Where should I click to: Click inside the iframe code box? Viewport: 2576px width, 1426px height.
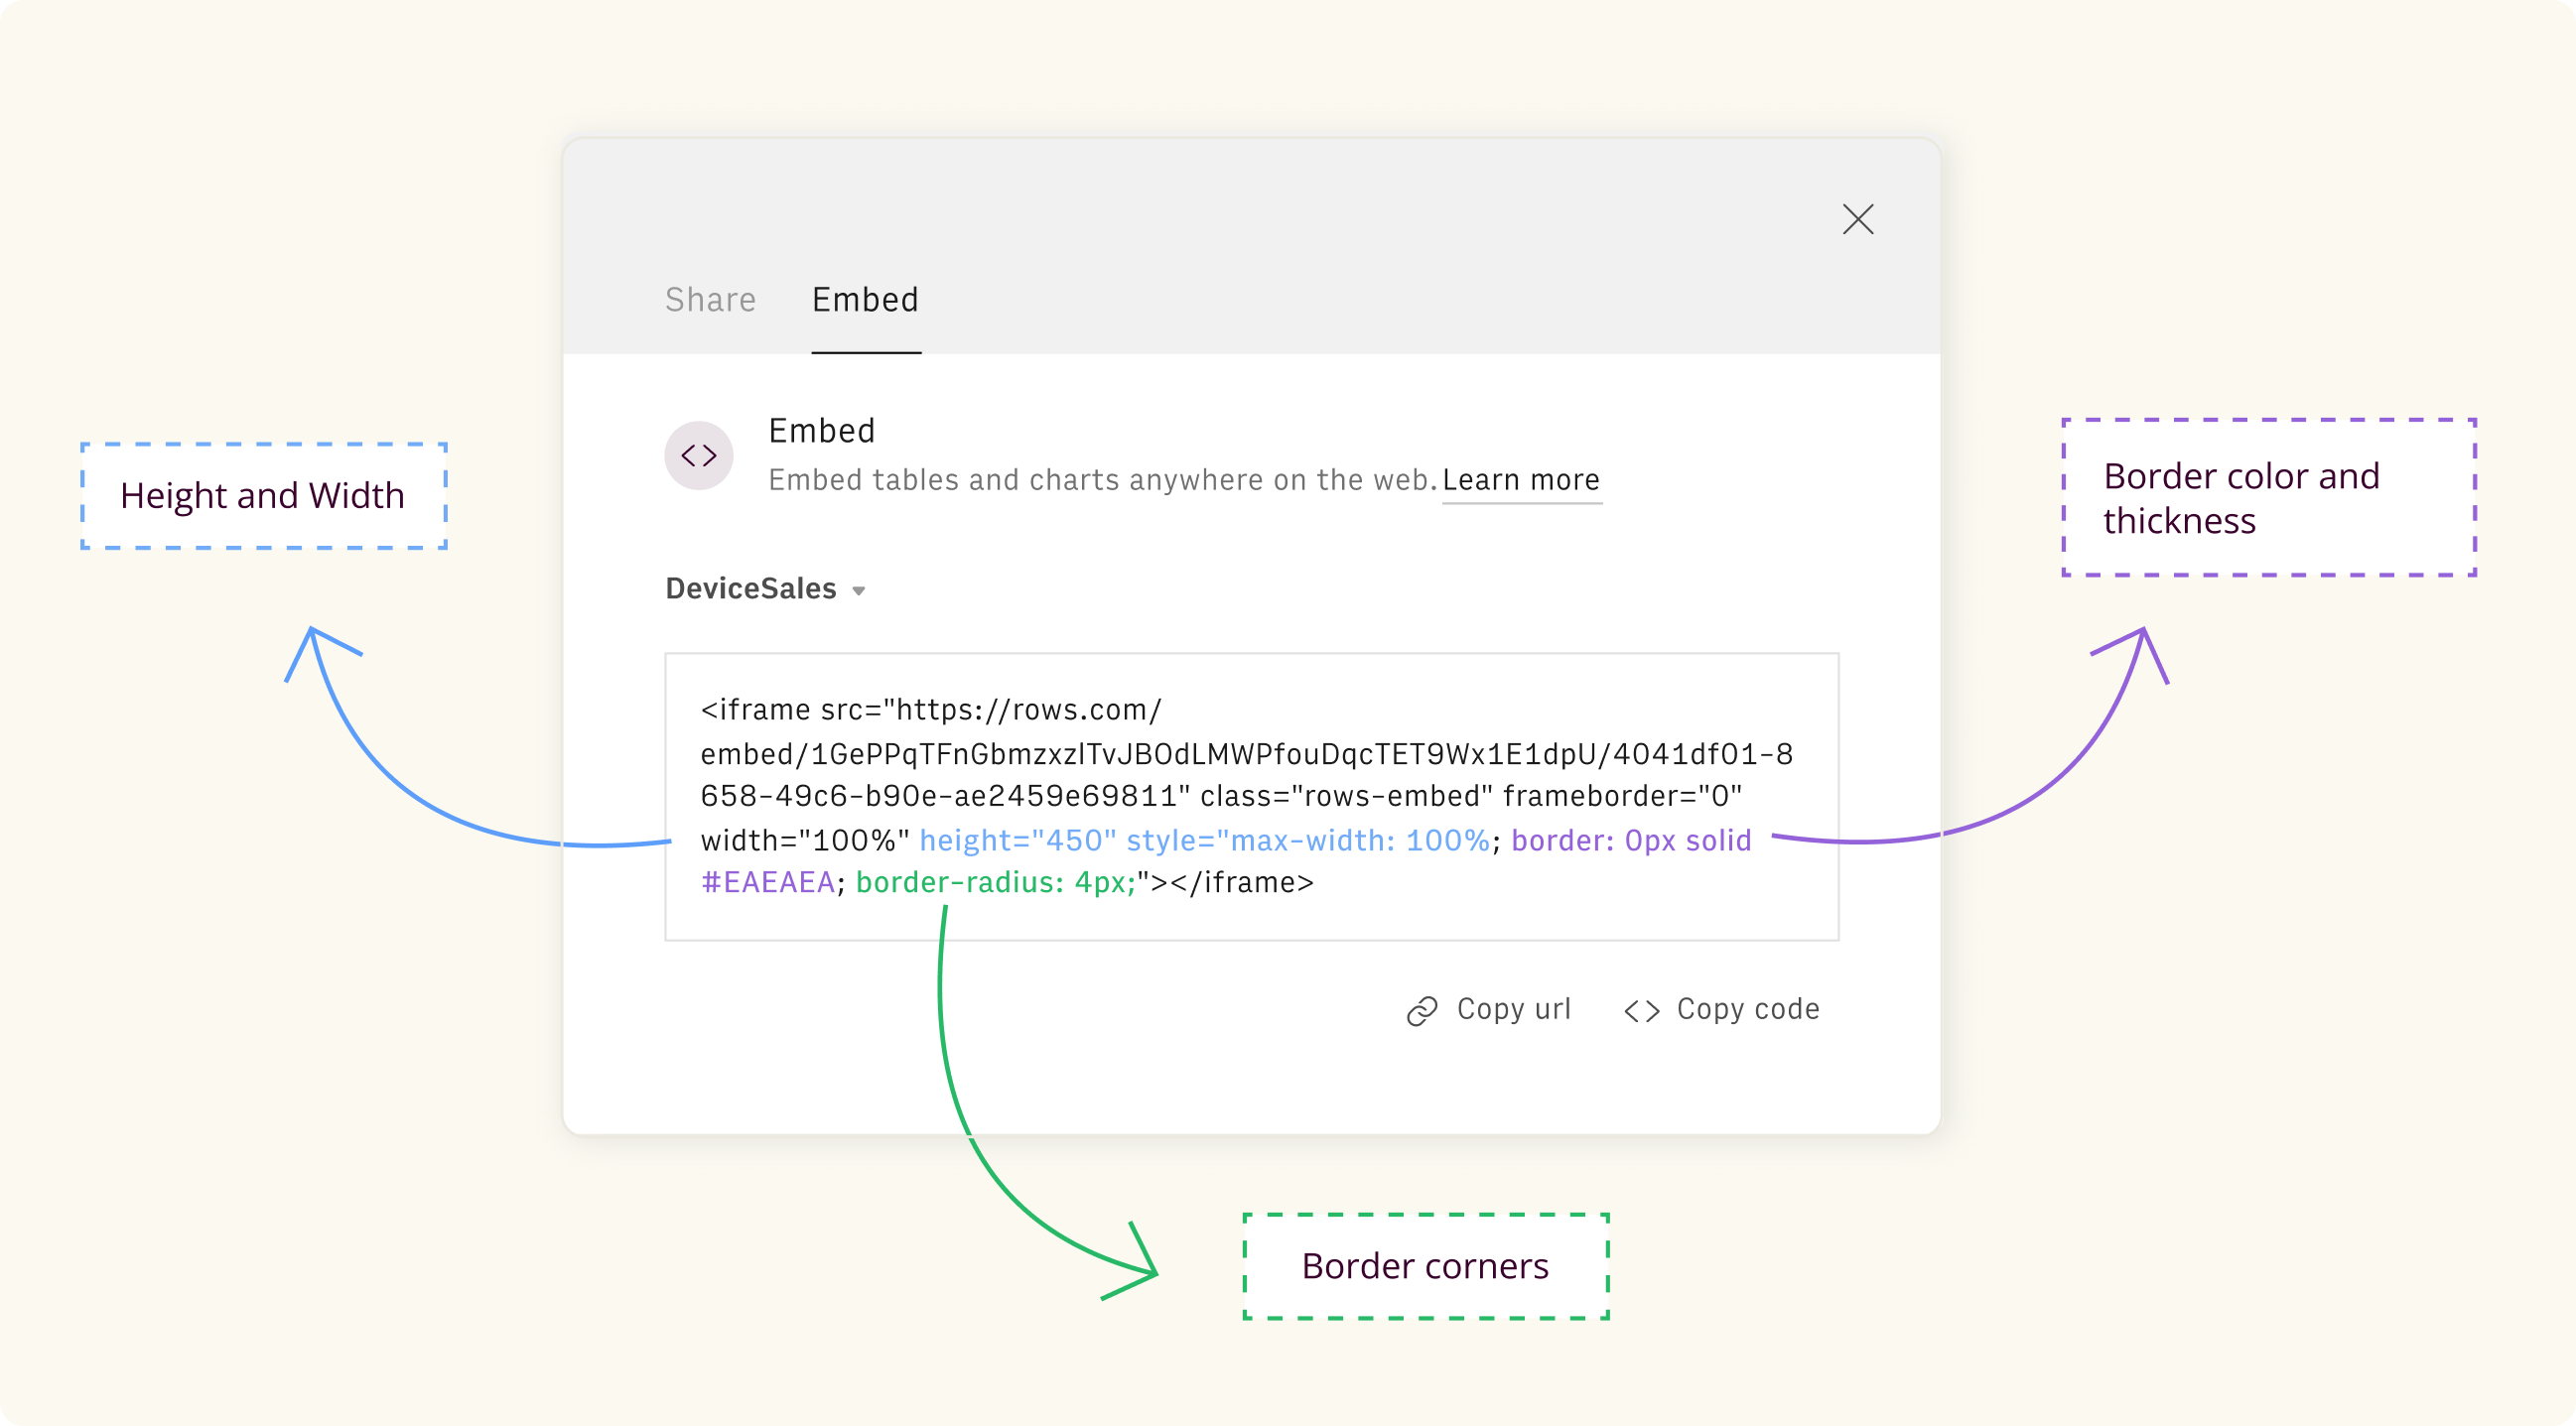(1250, 796)
